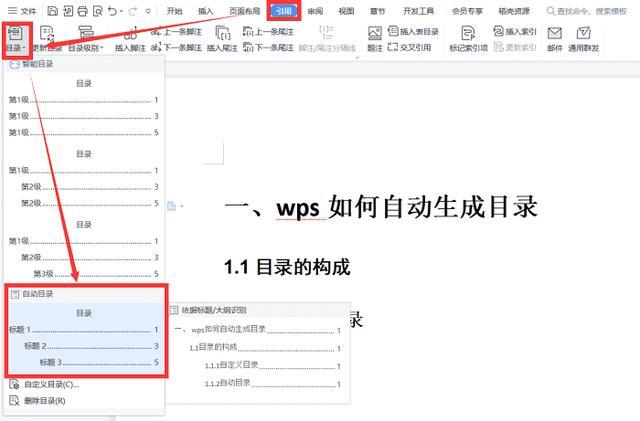Image resolution: width=640 pixels, height=421 pixels.
Task: Choose 自定义目录(C)... from the dropdown list
Action: click(49, 384)
